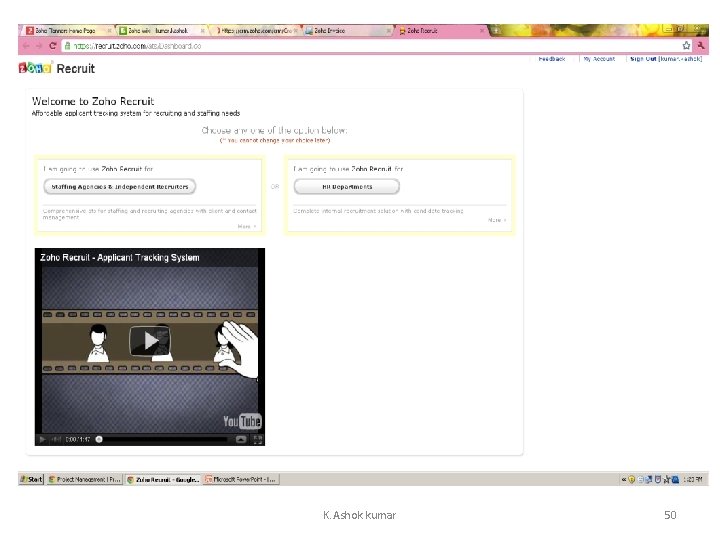The width and height of the screenshot is (720, 540).
Task: Click More under the Staffing Agencies description
Action: pos(247,226)
